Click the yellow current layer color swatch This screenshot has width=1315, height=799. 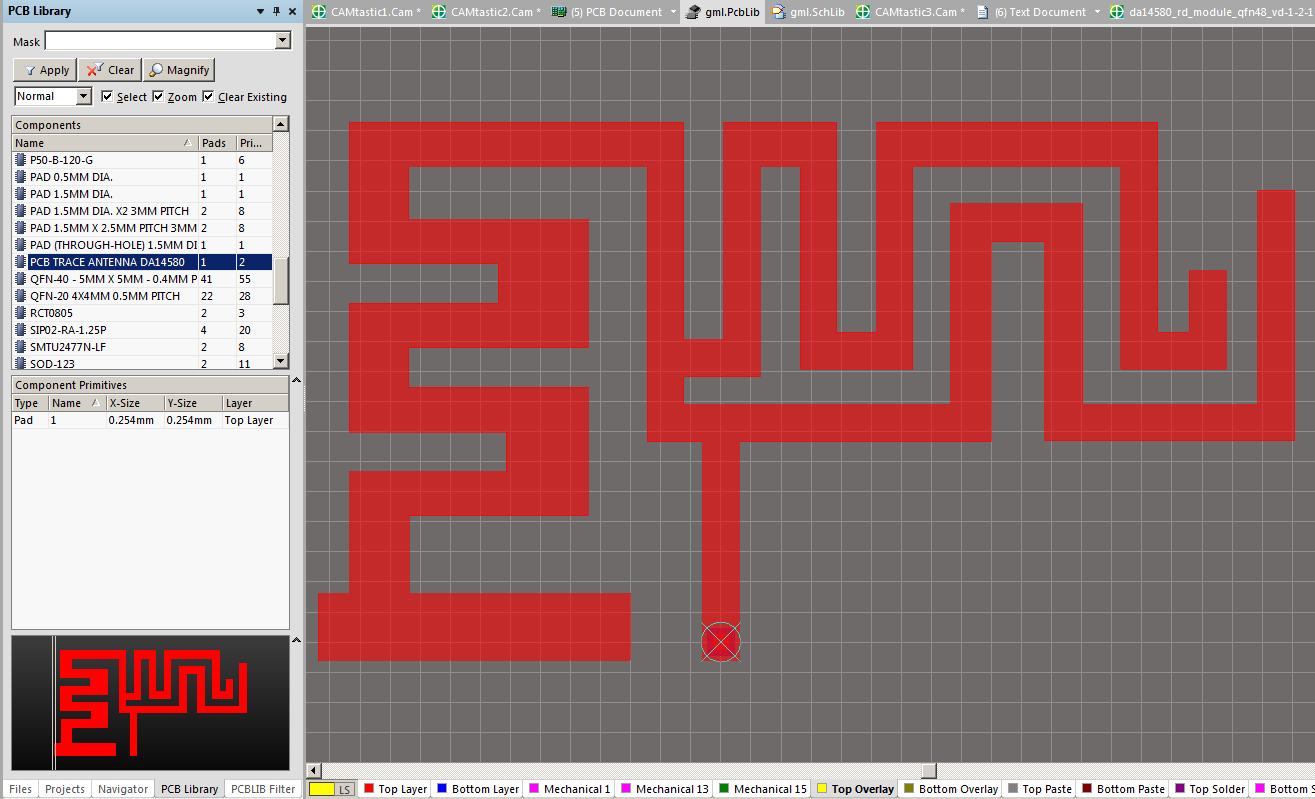321,789
